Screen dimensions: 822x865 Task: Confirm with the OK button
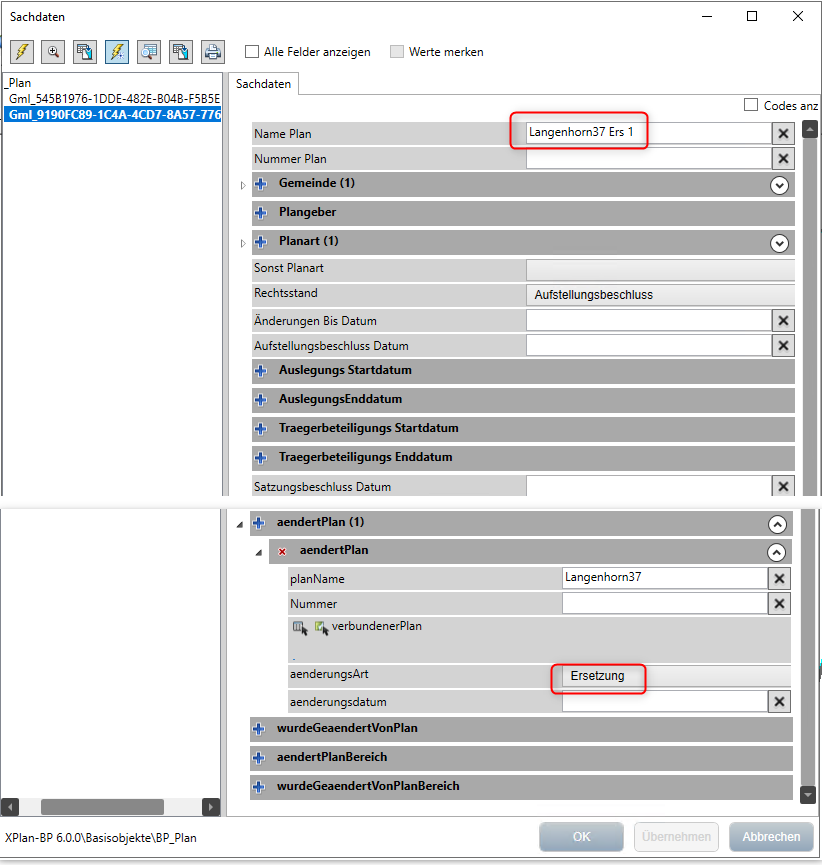581,837
